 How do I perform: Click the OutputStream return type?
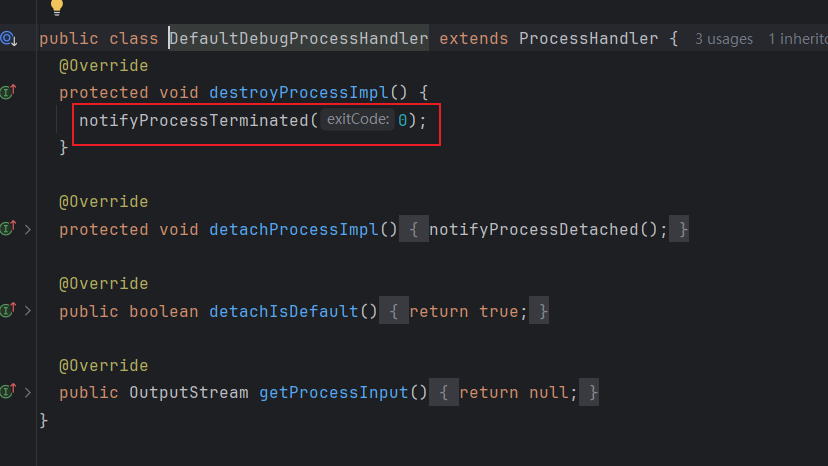(189, 393)
